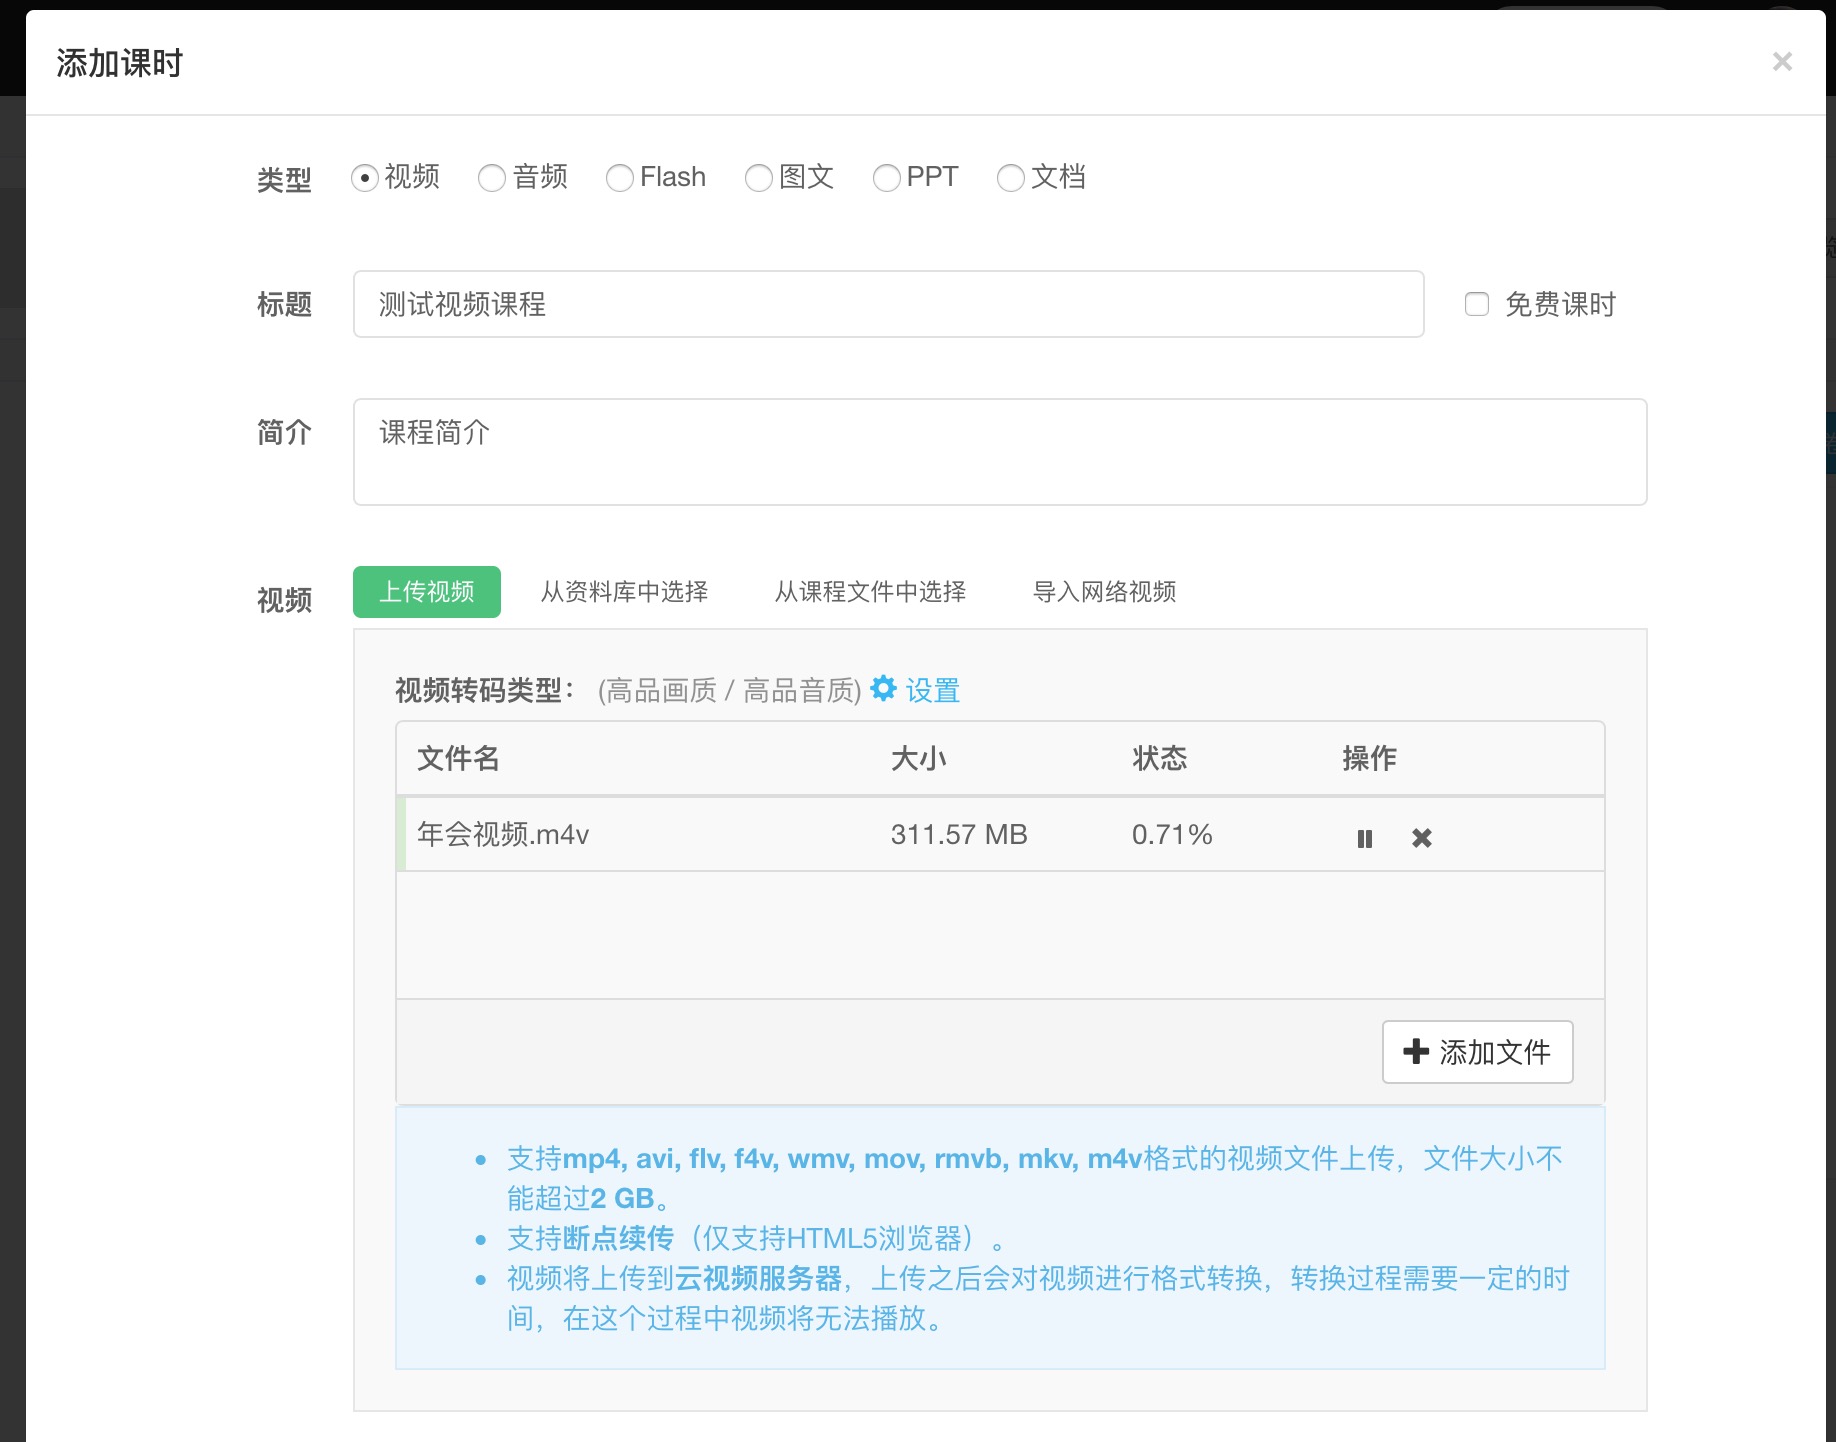
Task: Cancel the 年会视频.m4v upload with X icon
Action: tap(1421, 838)
